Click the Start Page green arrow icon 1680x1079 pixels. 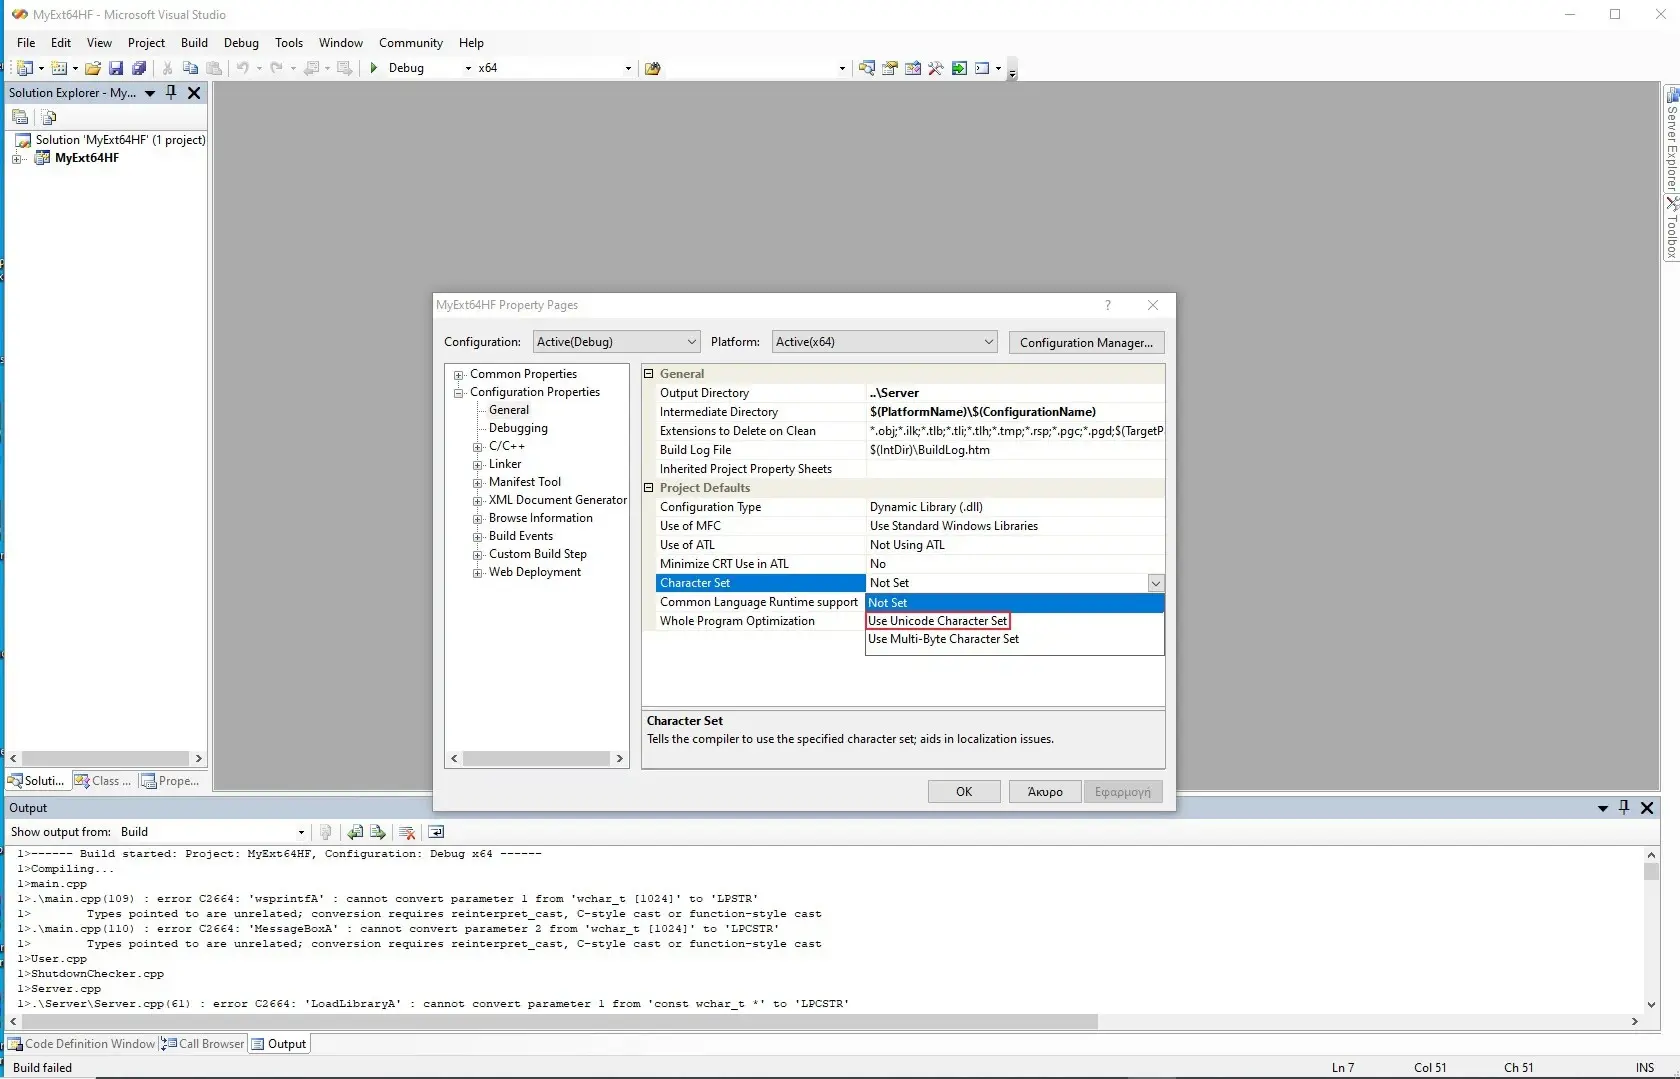coord(959,68)
